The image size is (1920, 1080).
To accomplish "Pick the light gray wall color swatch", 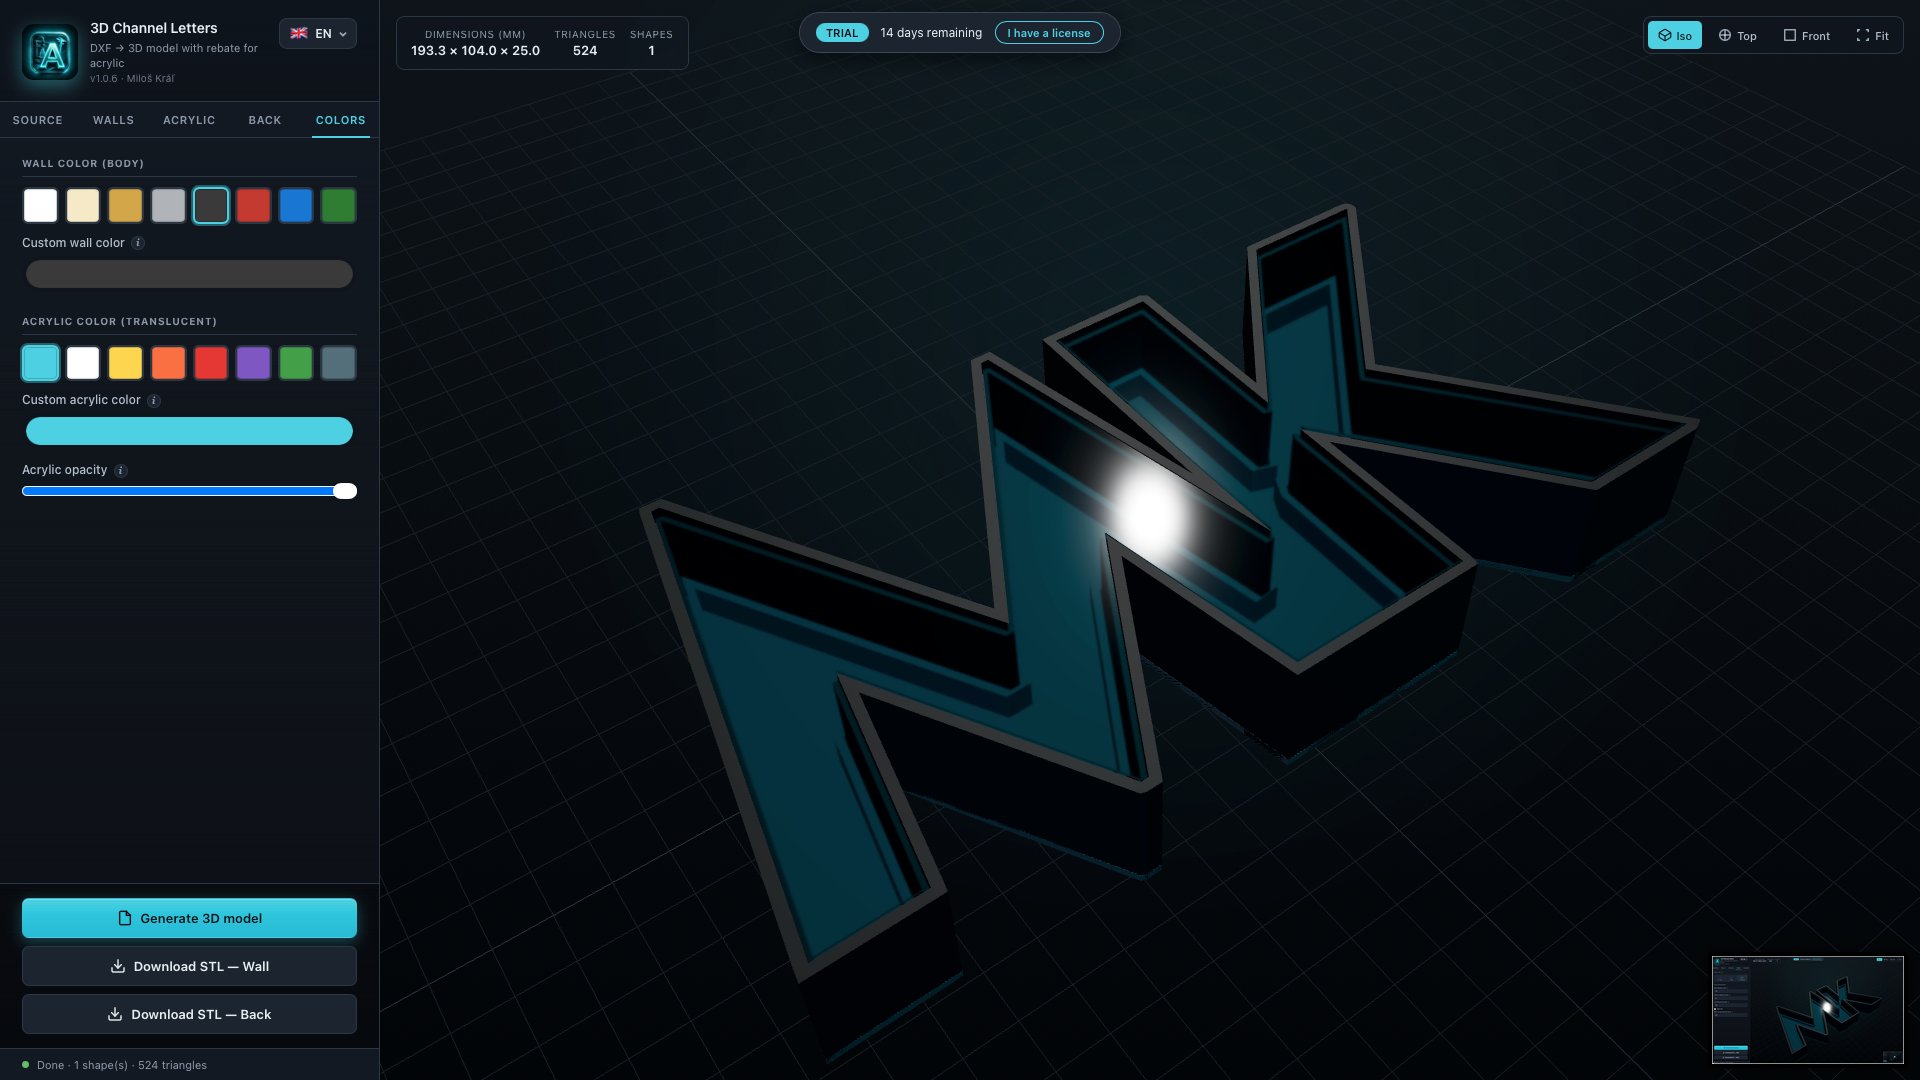I will pos(168,206).
